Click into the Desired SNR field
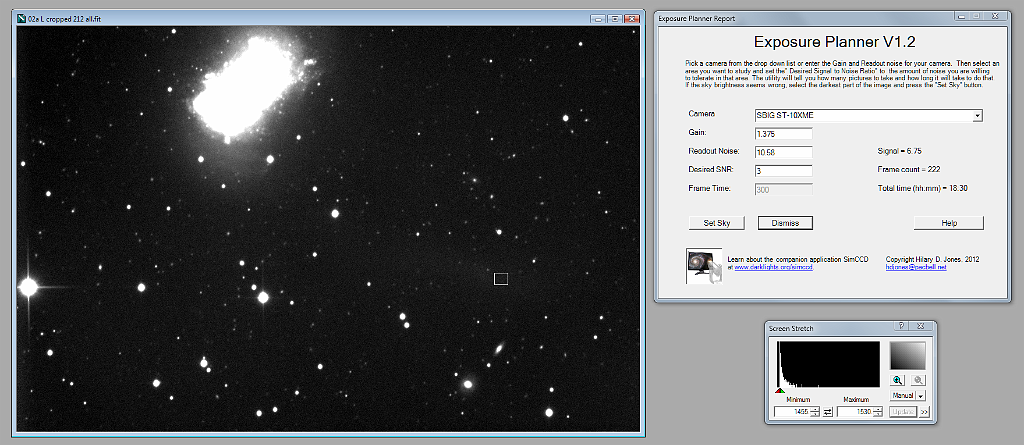Viewport: 1024px width, 445px height. coord(783,171)
